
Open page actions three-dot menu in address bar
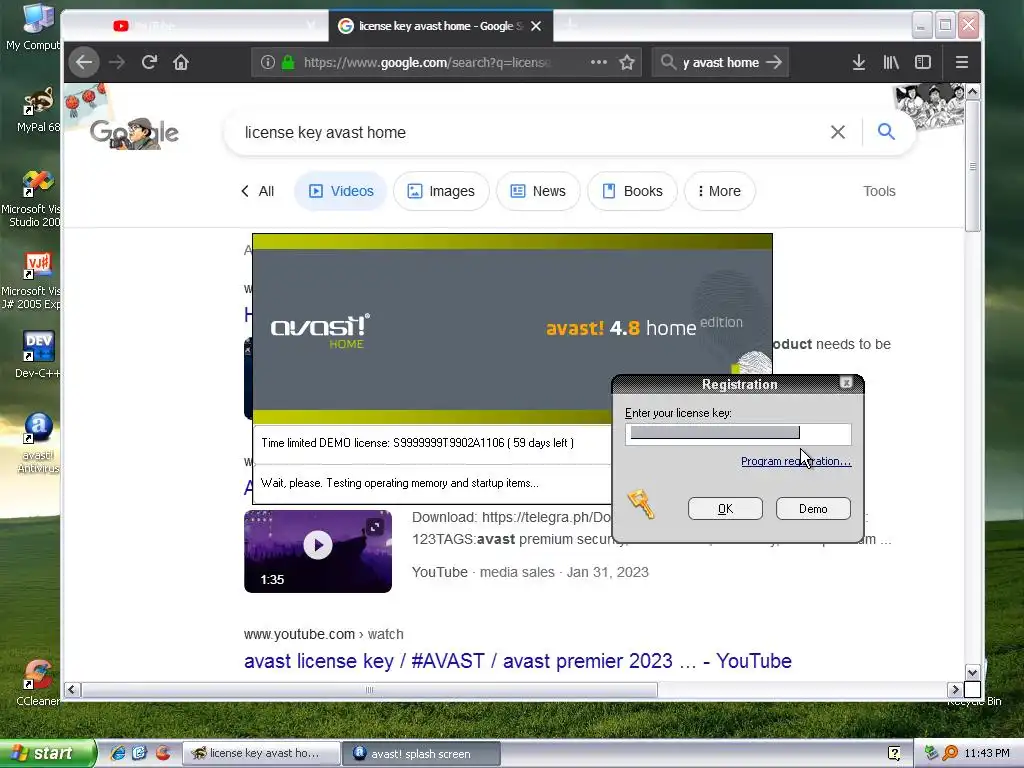(598, 63)
